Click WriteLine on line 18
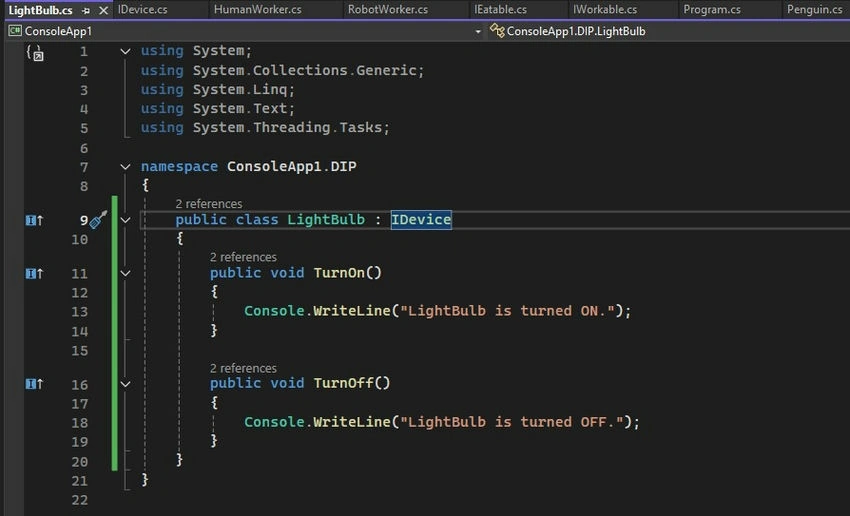This screenshot has width=850, height=516. click(x=352, y=422)
